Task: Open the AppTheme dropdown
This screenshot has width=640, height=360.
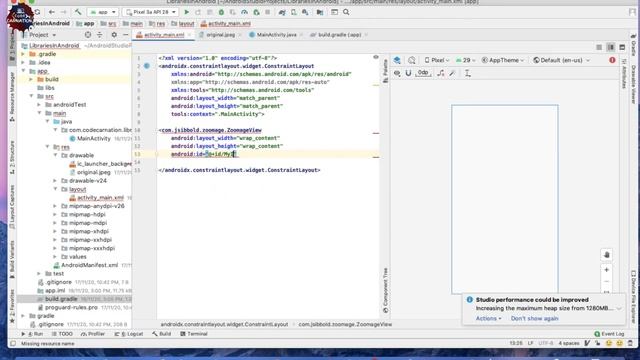Action: coord(503,60)
